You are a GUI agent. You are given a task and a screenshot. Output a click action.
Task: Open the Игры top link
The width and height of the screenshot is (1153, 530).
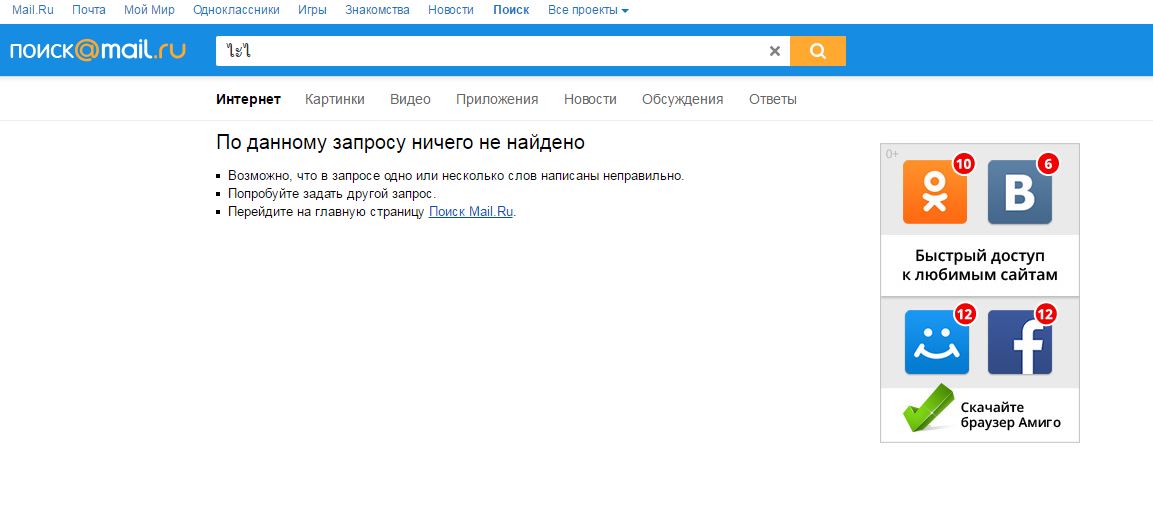point(313,10)
